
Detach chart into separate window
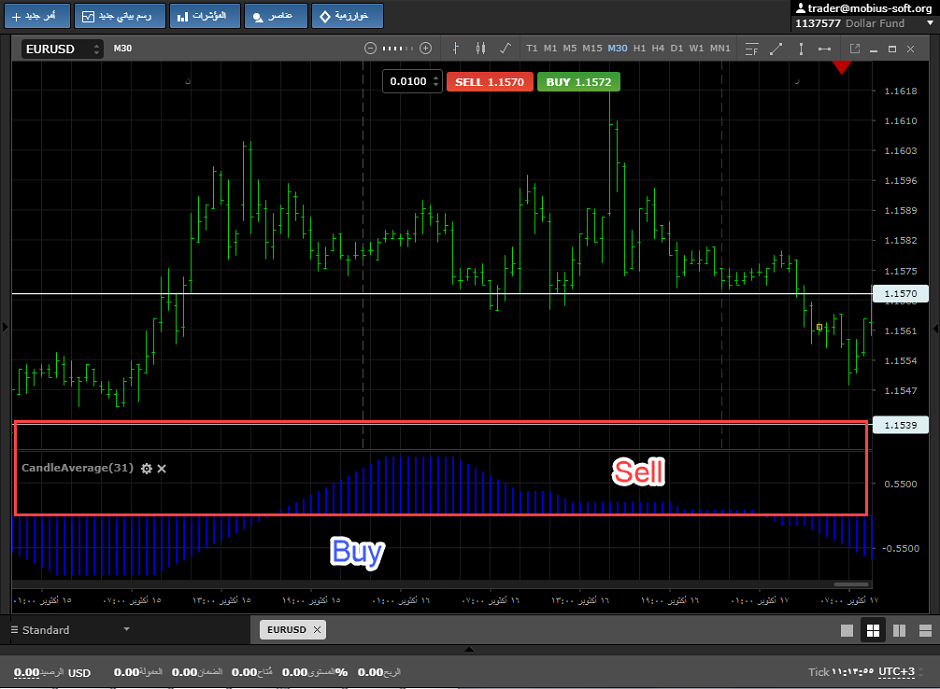[x=855, y=48]
